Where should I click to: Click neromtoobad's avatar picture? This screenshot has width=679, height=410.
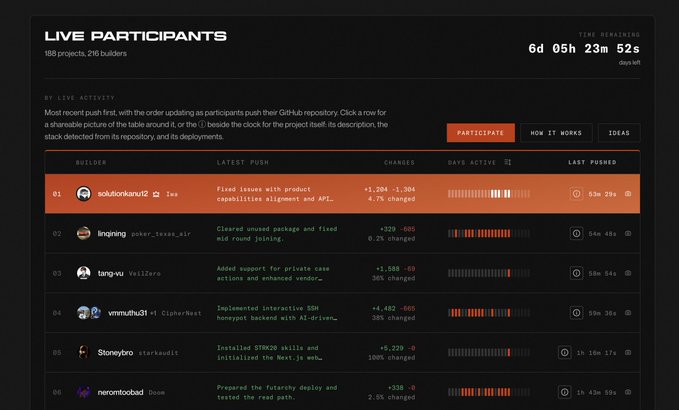click(x=84, y=392)
